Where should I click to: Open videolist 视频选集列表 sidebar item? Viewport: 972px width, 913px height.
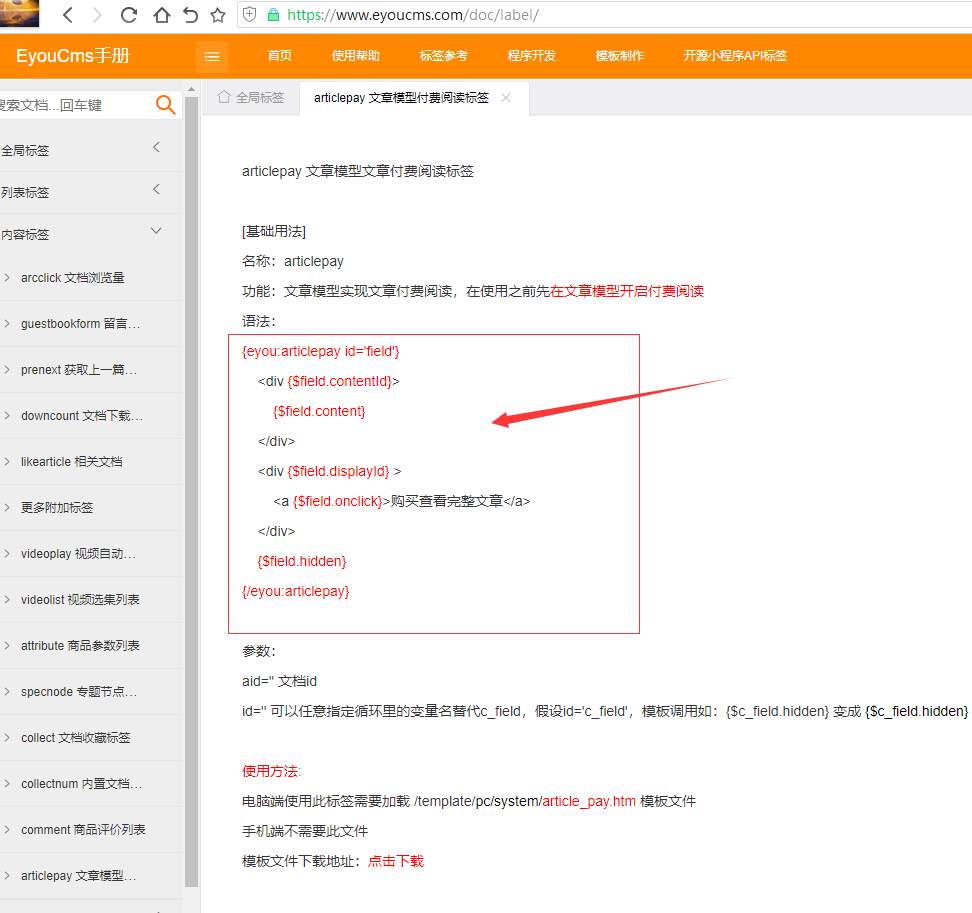point(92,599)
